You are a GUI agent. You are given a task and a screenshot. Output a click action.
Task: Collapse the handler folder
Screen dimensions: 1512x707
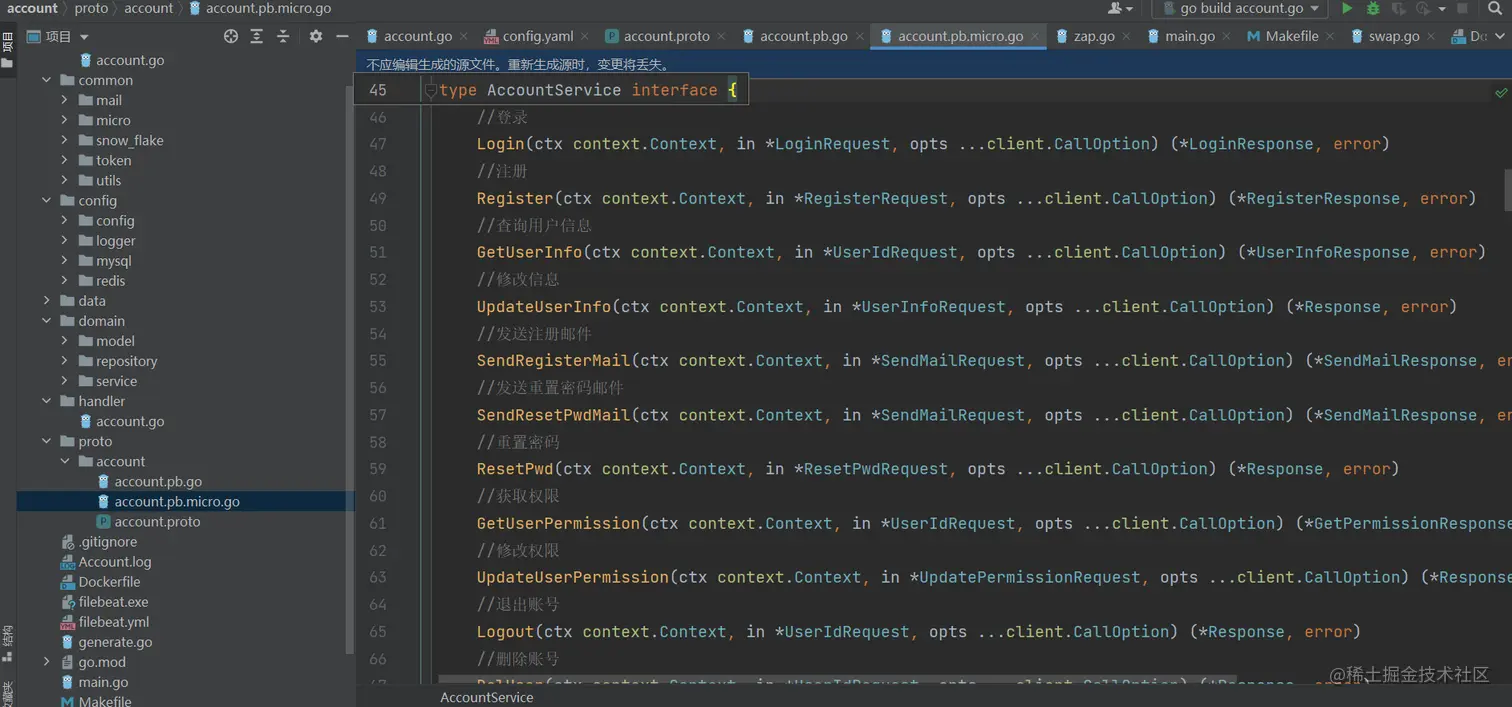(47, 401)
